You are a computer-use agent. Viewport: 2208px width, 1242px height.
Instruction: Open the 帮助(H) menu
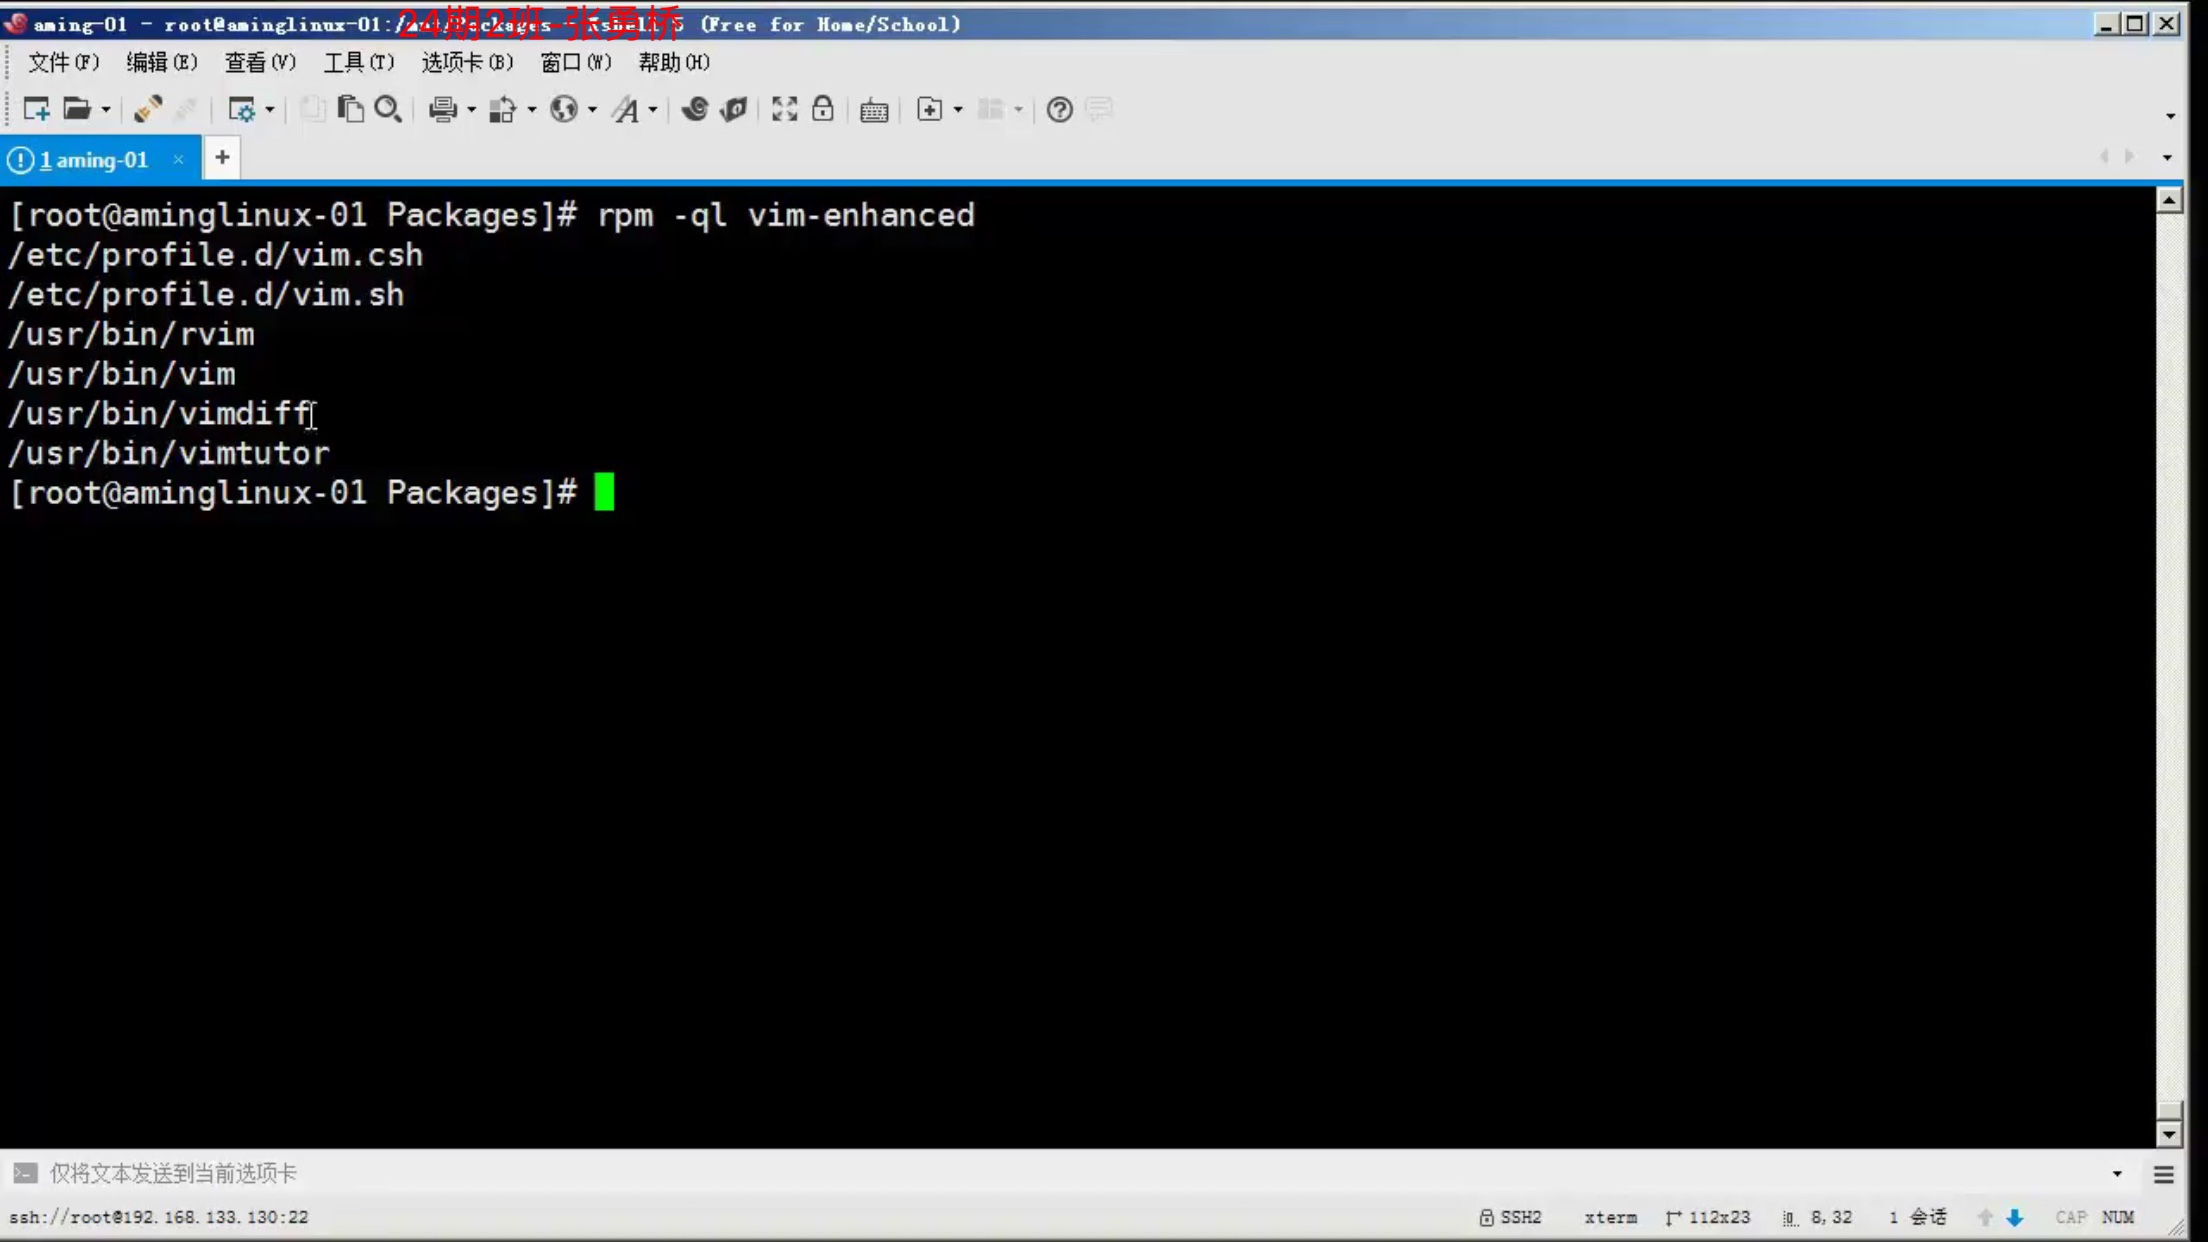coord(674,62)
